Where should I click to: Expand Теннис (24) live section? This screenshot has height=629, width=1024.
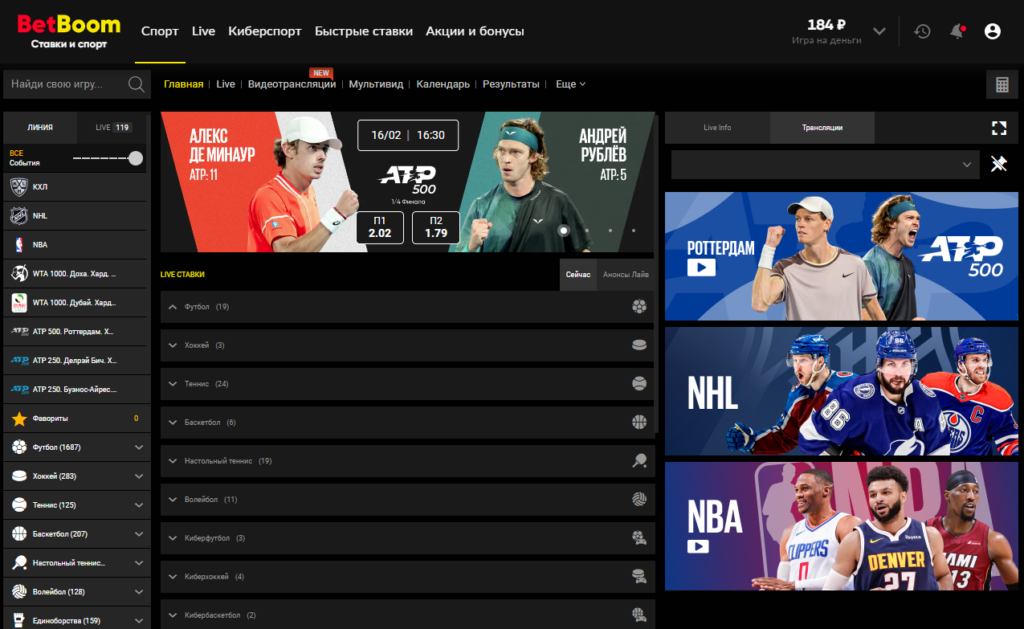point(172,384)
